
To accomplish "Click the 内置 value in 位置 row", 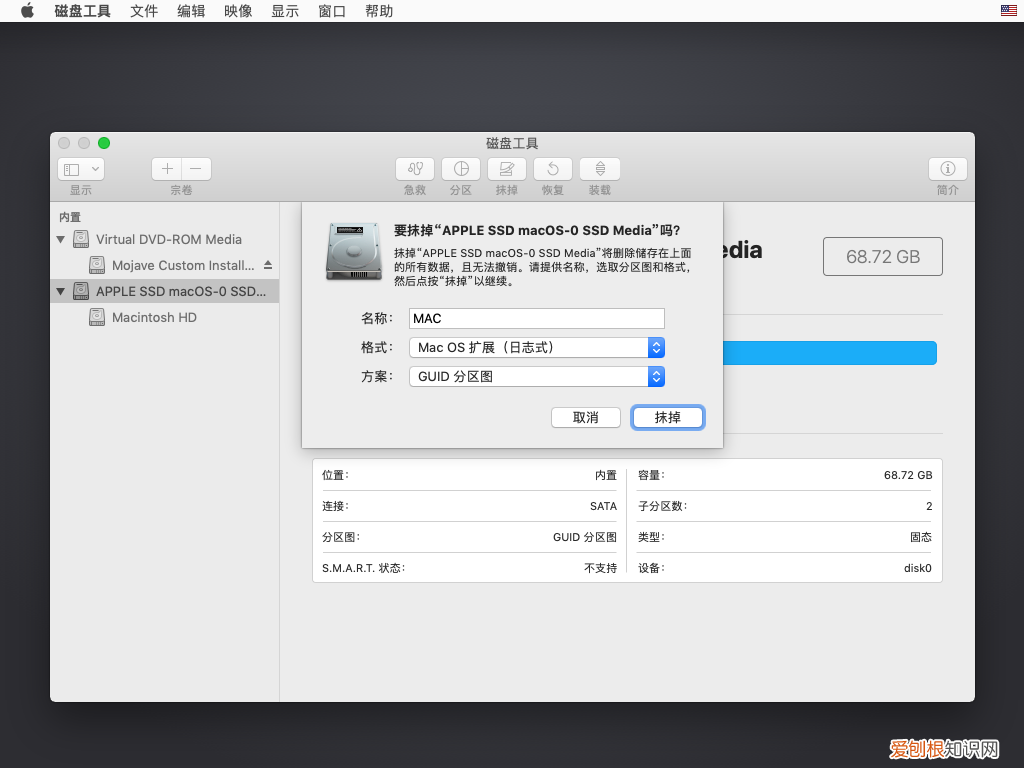I will (605, 475).
